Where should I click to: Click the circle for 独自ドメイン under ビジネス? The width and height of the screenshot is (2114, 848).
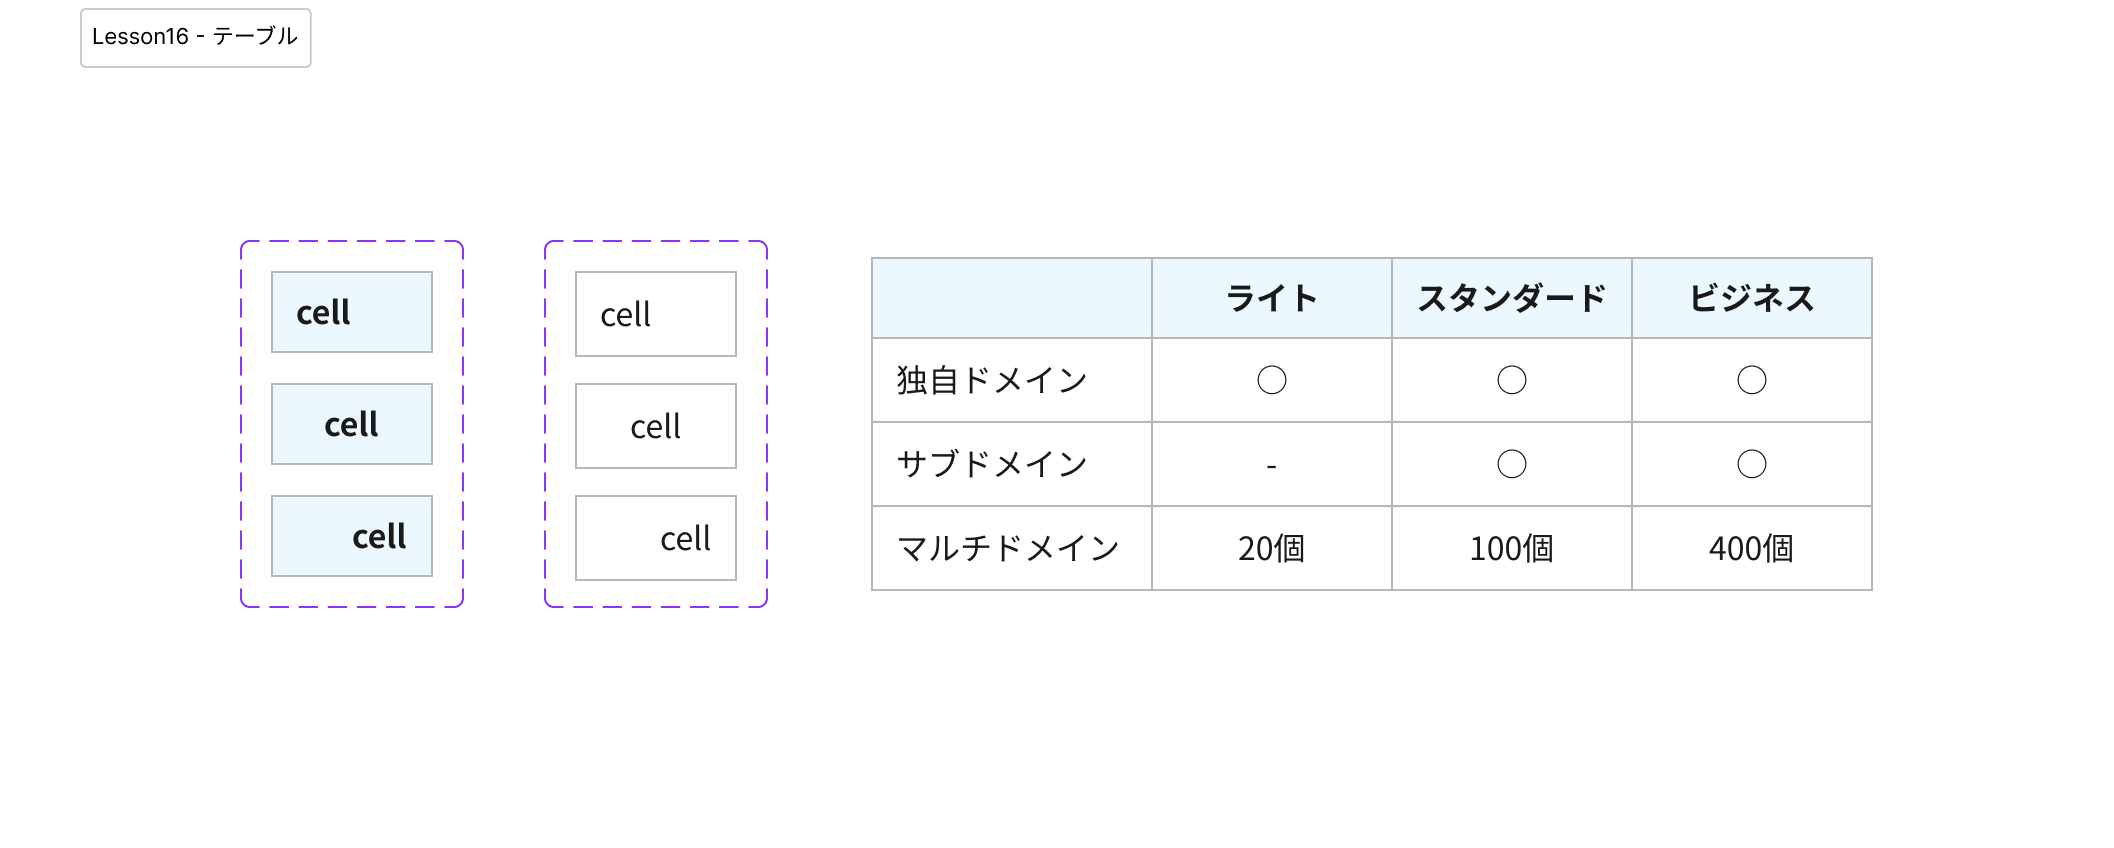pos(1751,380)
